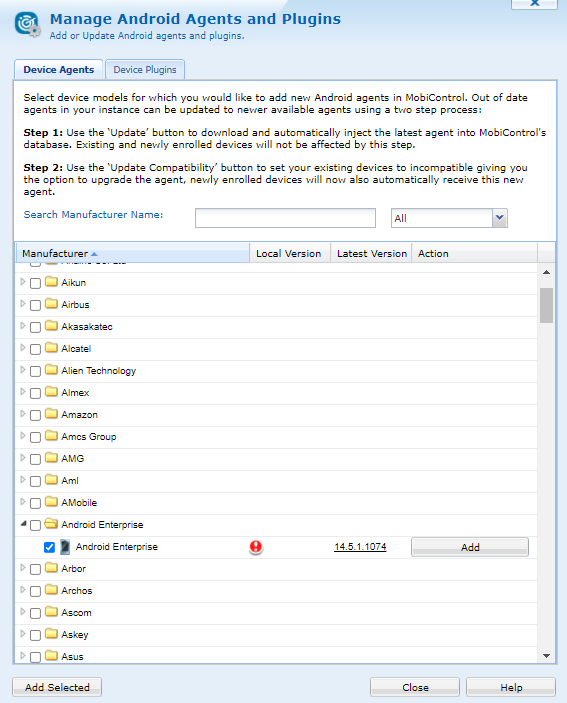Expand the Akasakatec tree node
The height and width of the screenshot is (703, 567).
coord(23,326)
